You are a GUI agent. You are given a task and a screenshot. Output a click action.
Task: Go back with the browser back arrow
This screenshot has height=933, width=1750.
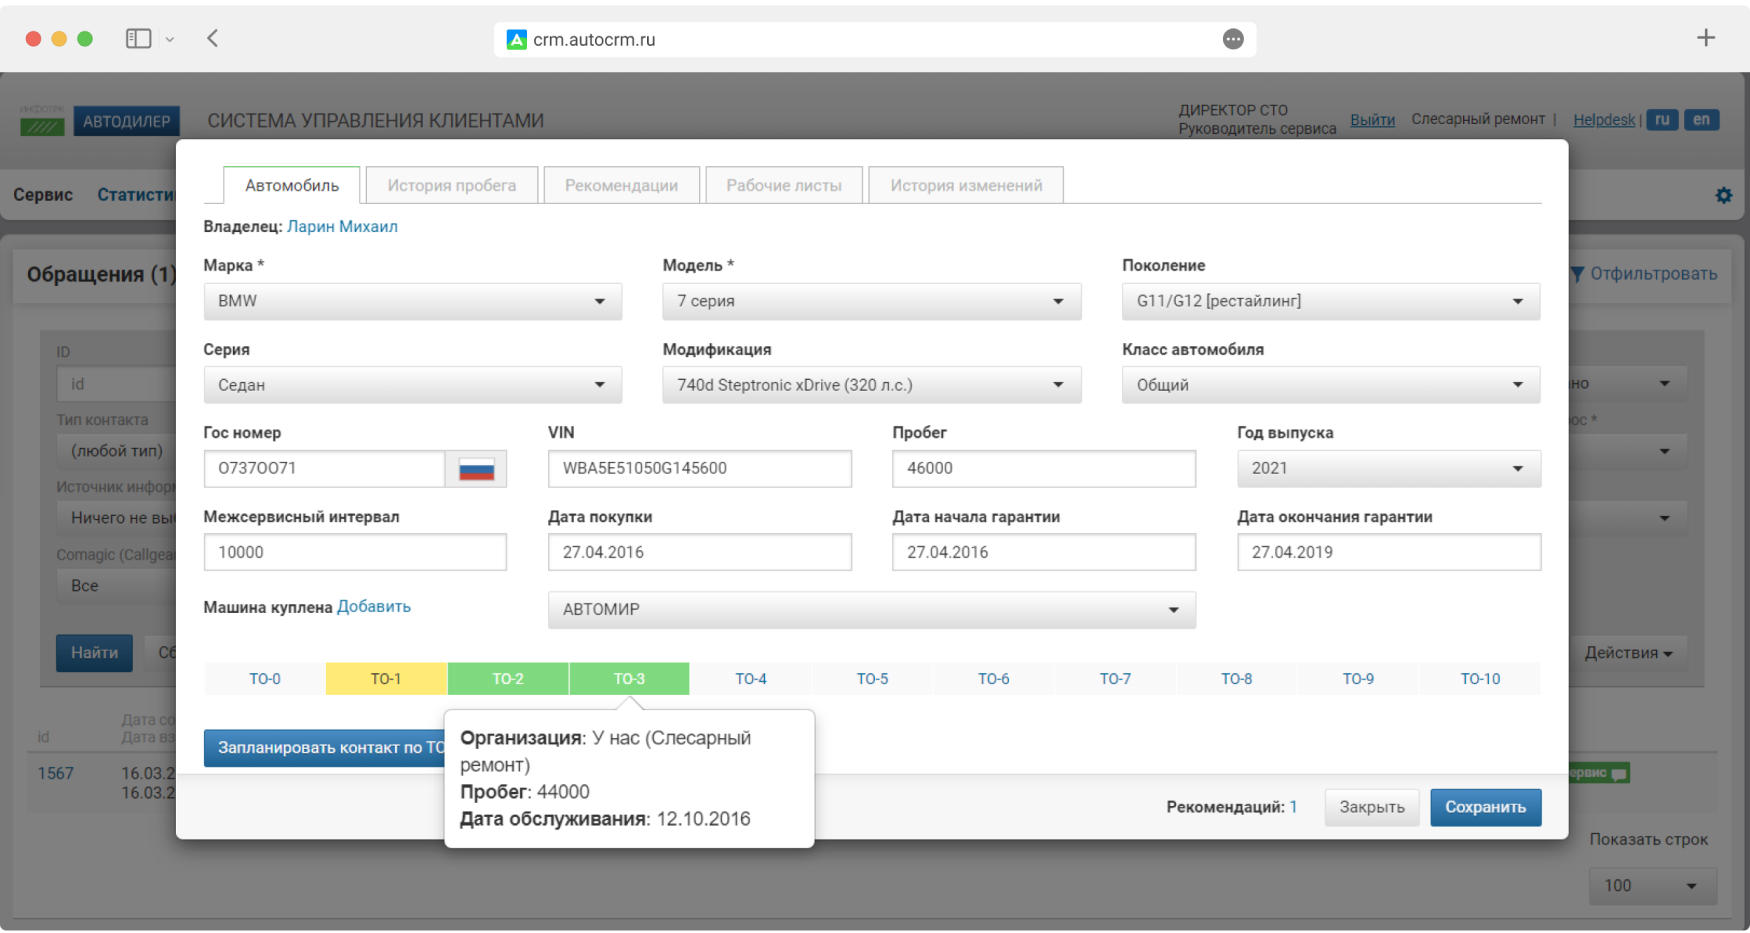point(213,39)
